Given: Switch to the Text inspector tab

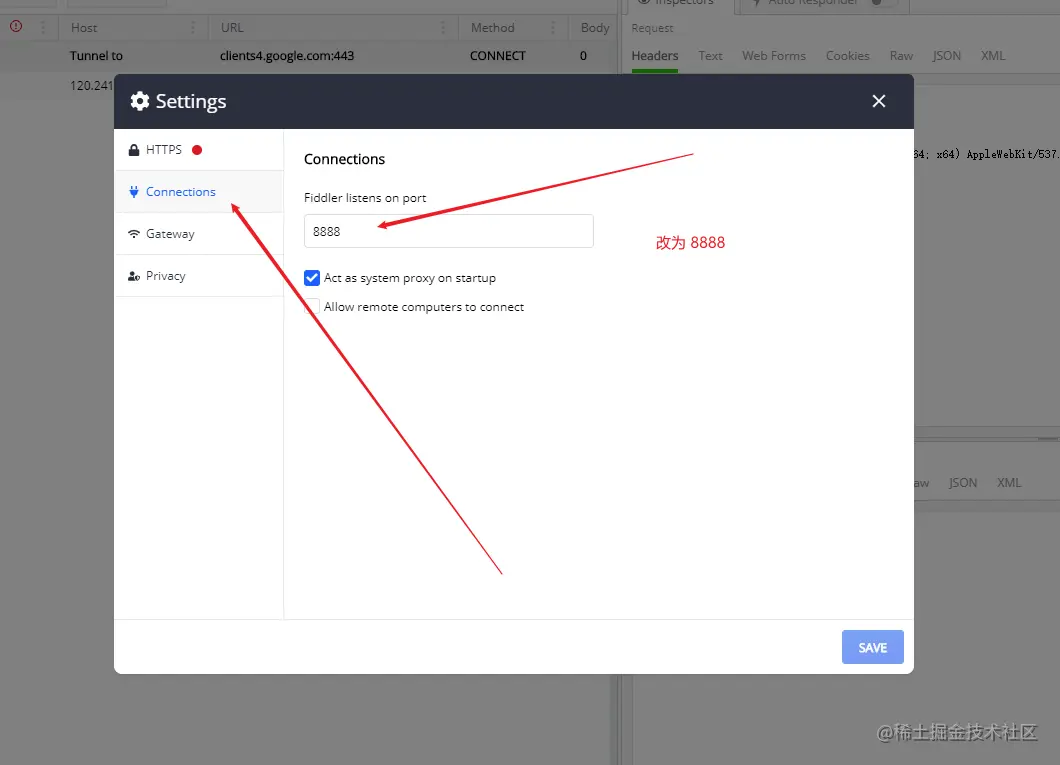Looking at the screenshot, I should [710, 56].
